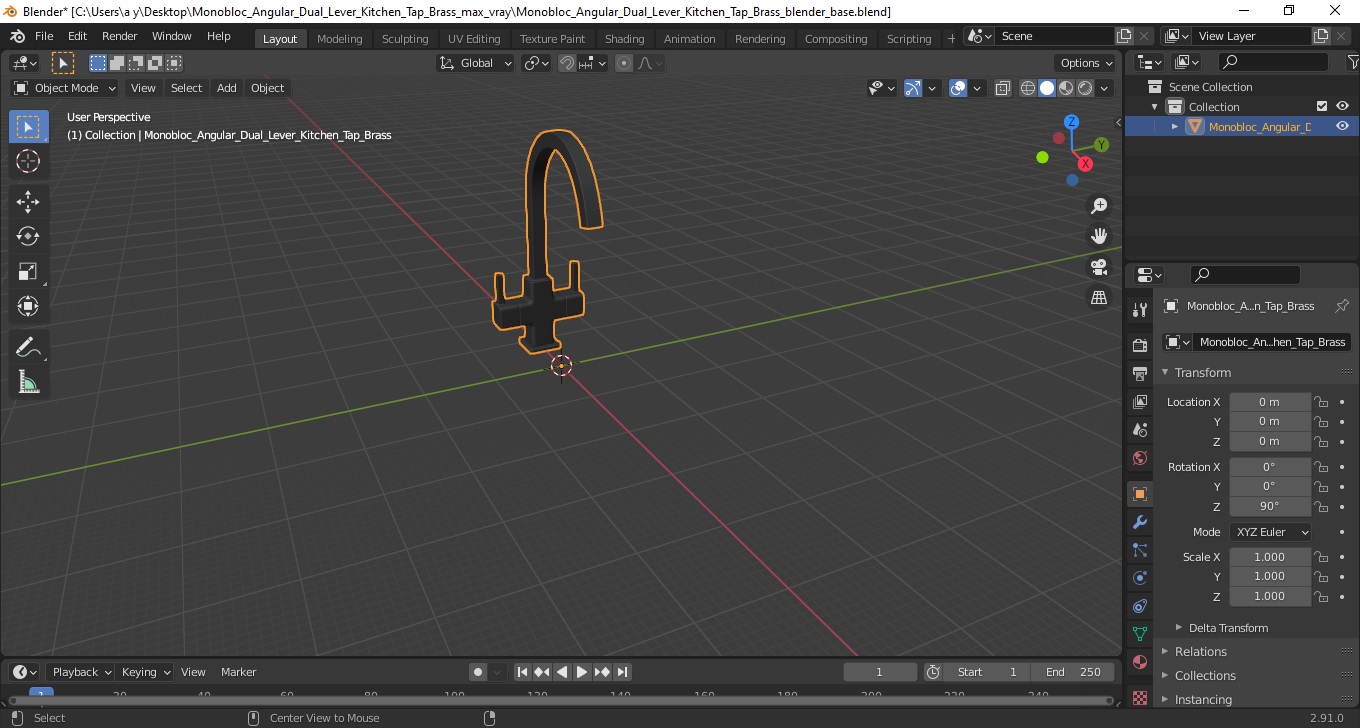Open Active Tool settings tab

pyautogui.click(x=1140, y=309)
